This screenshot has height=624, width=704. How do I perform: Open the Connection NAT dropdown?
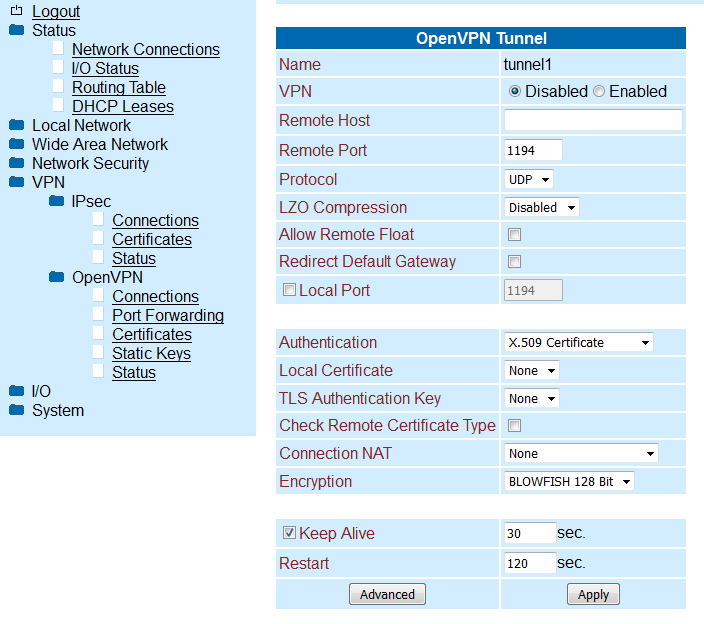coord(581,453)
